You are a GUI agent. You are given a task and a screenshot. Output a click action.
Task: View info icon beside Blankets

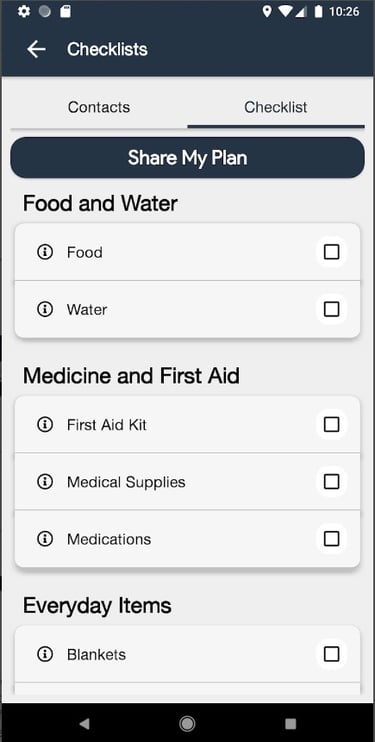tap(45, 654)
